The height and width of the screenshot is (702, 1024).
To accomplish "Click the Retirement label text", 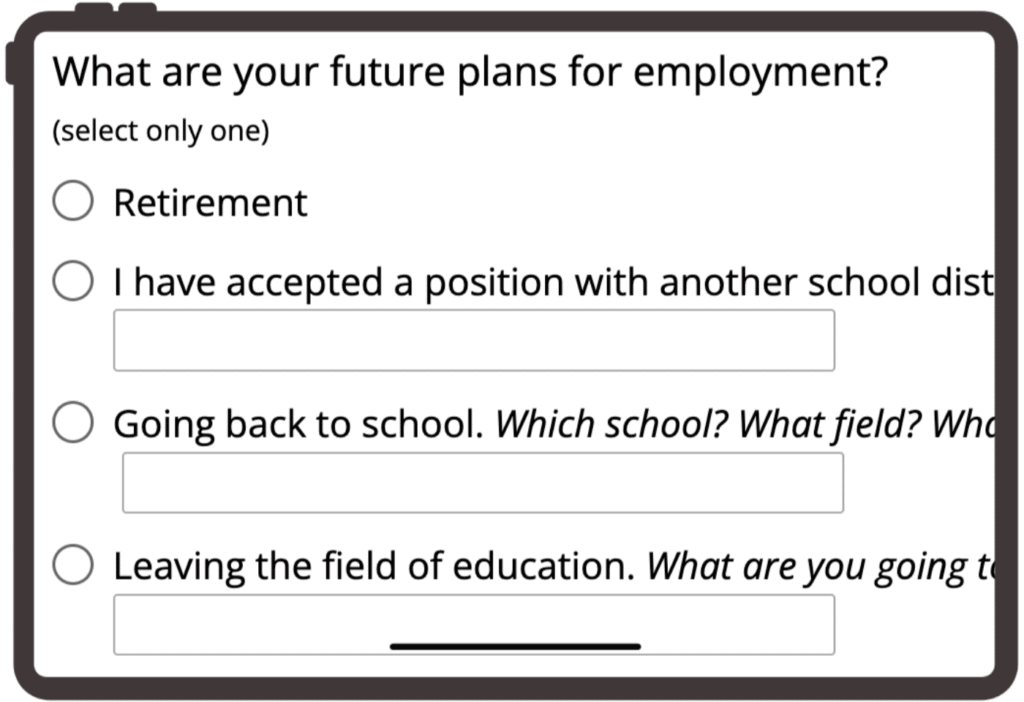I will tap(210, 203).
